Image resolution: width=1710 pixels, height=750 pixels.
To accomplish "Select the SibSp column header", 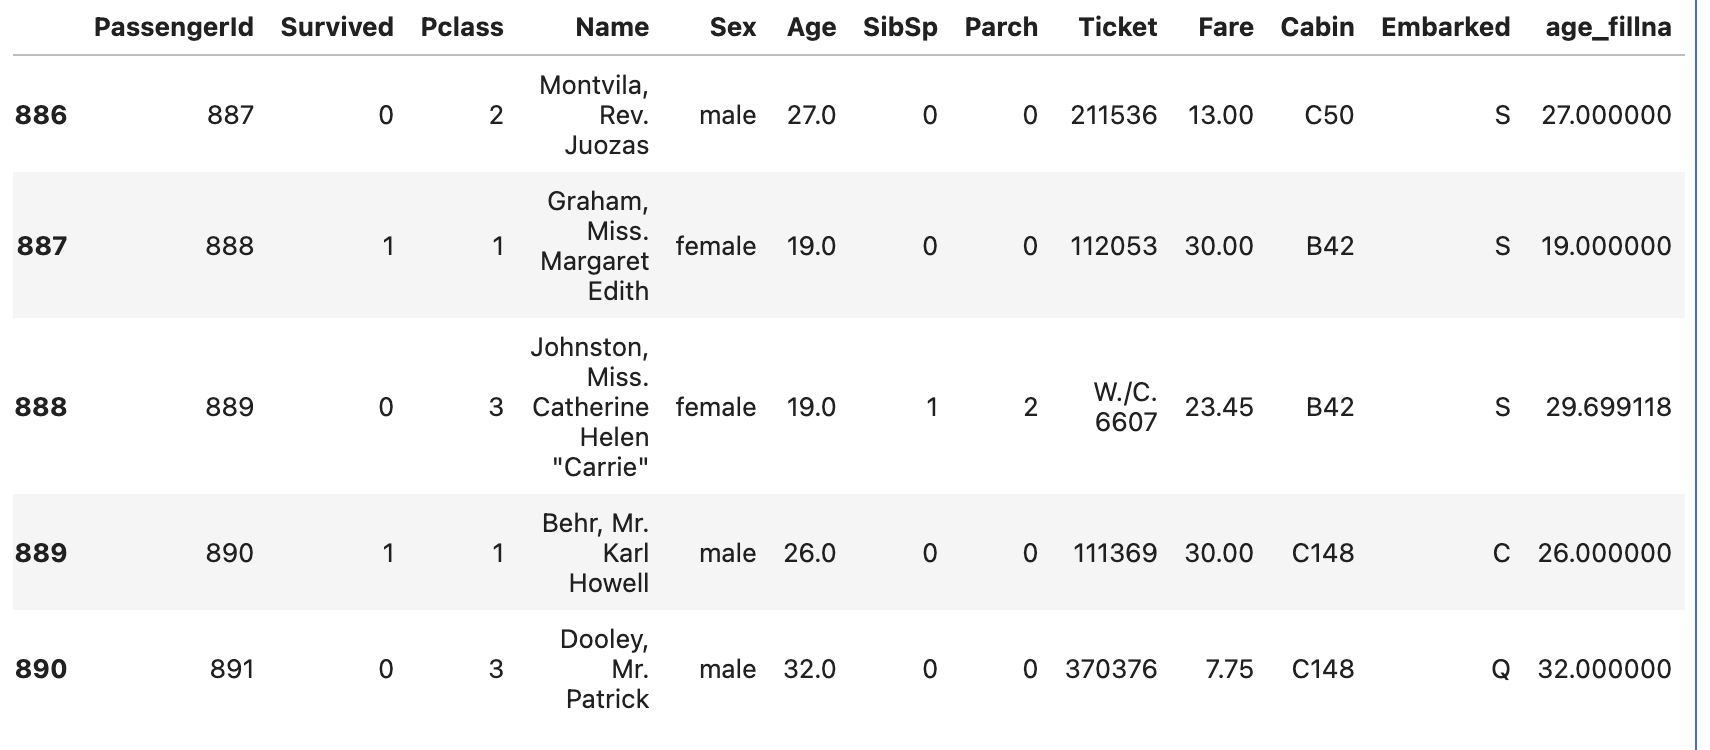I will pyautogui.click(x=899, y=27).
